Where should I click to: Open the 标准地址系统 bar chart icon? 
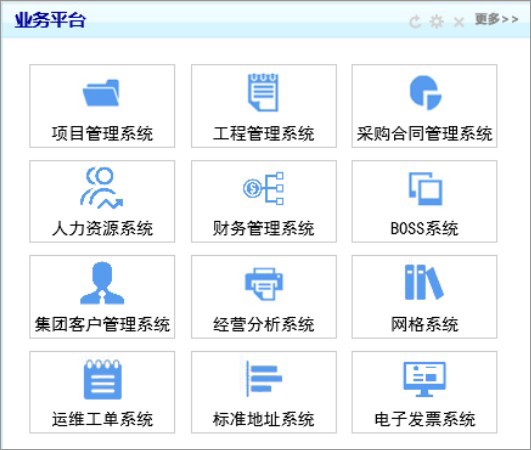coord(264,379)
